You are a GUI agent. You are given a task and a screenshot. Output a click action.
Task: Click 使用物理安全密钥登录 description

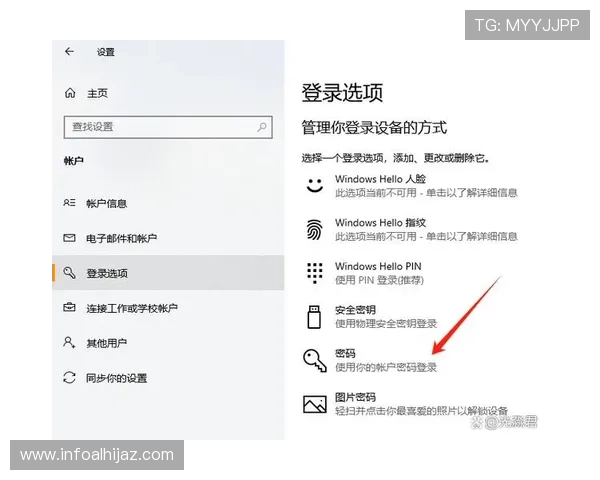pos(386,324)
